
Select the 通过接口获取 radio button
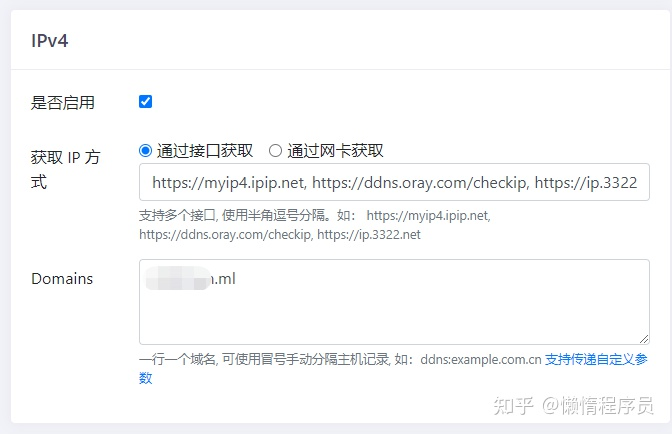[145, 150]
